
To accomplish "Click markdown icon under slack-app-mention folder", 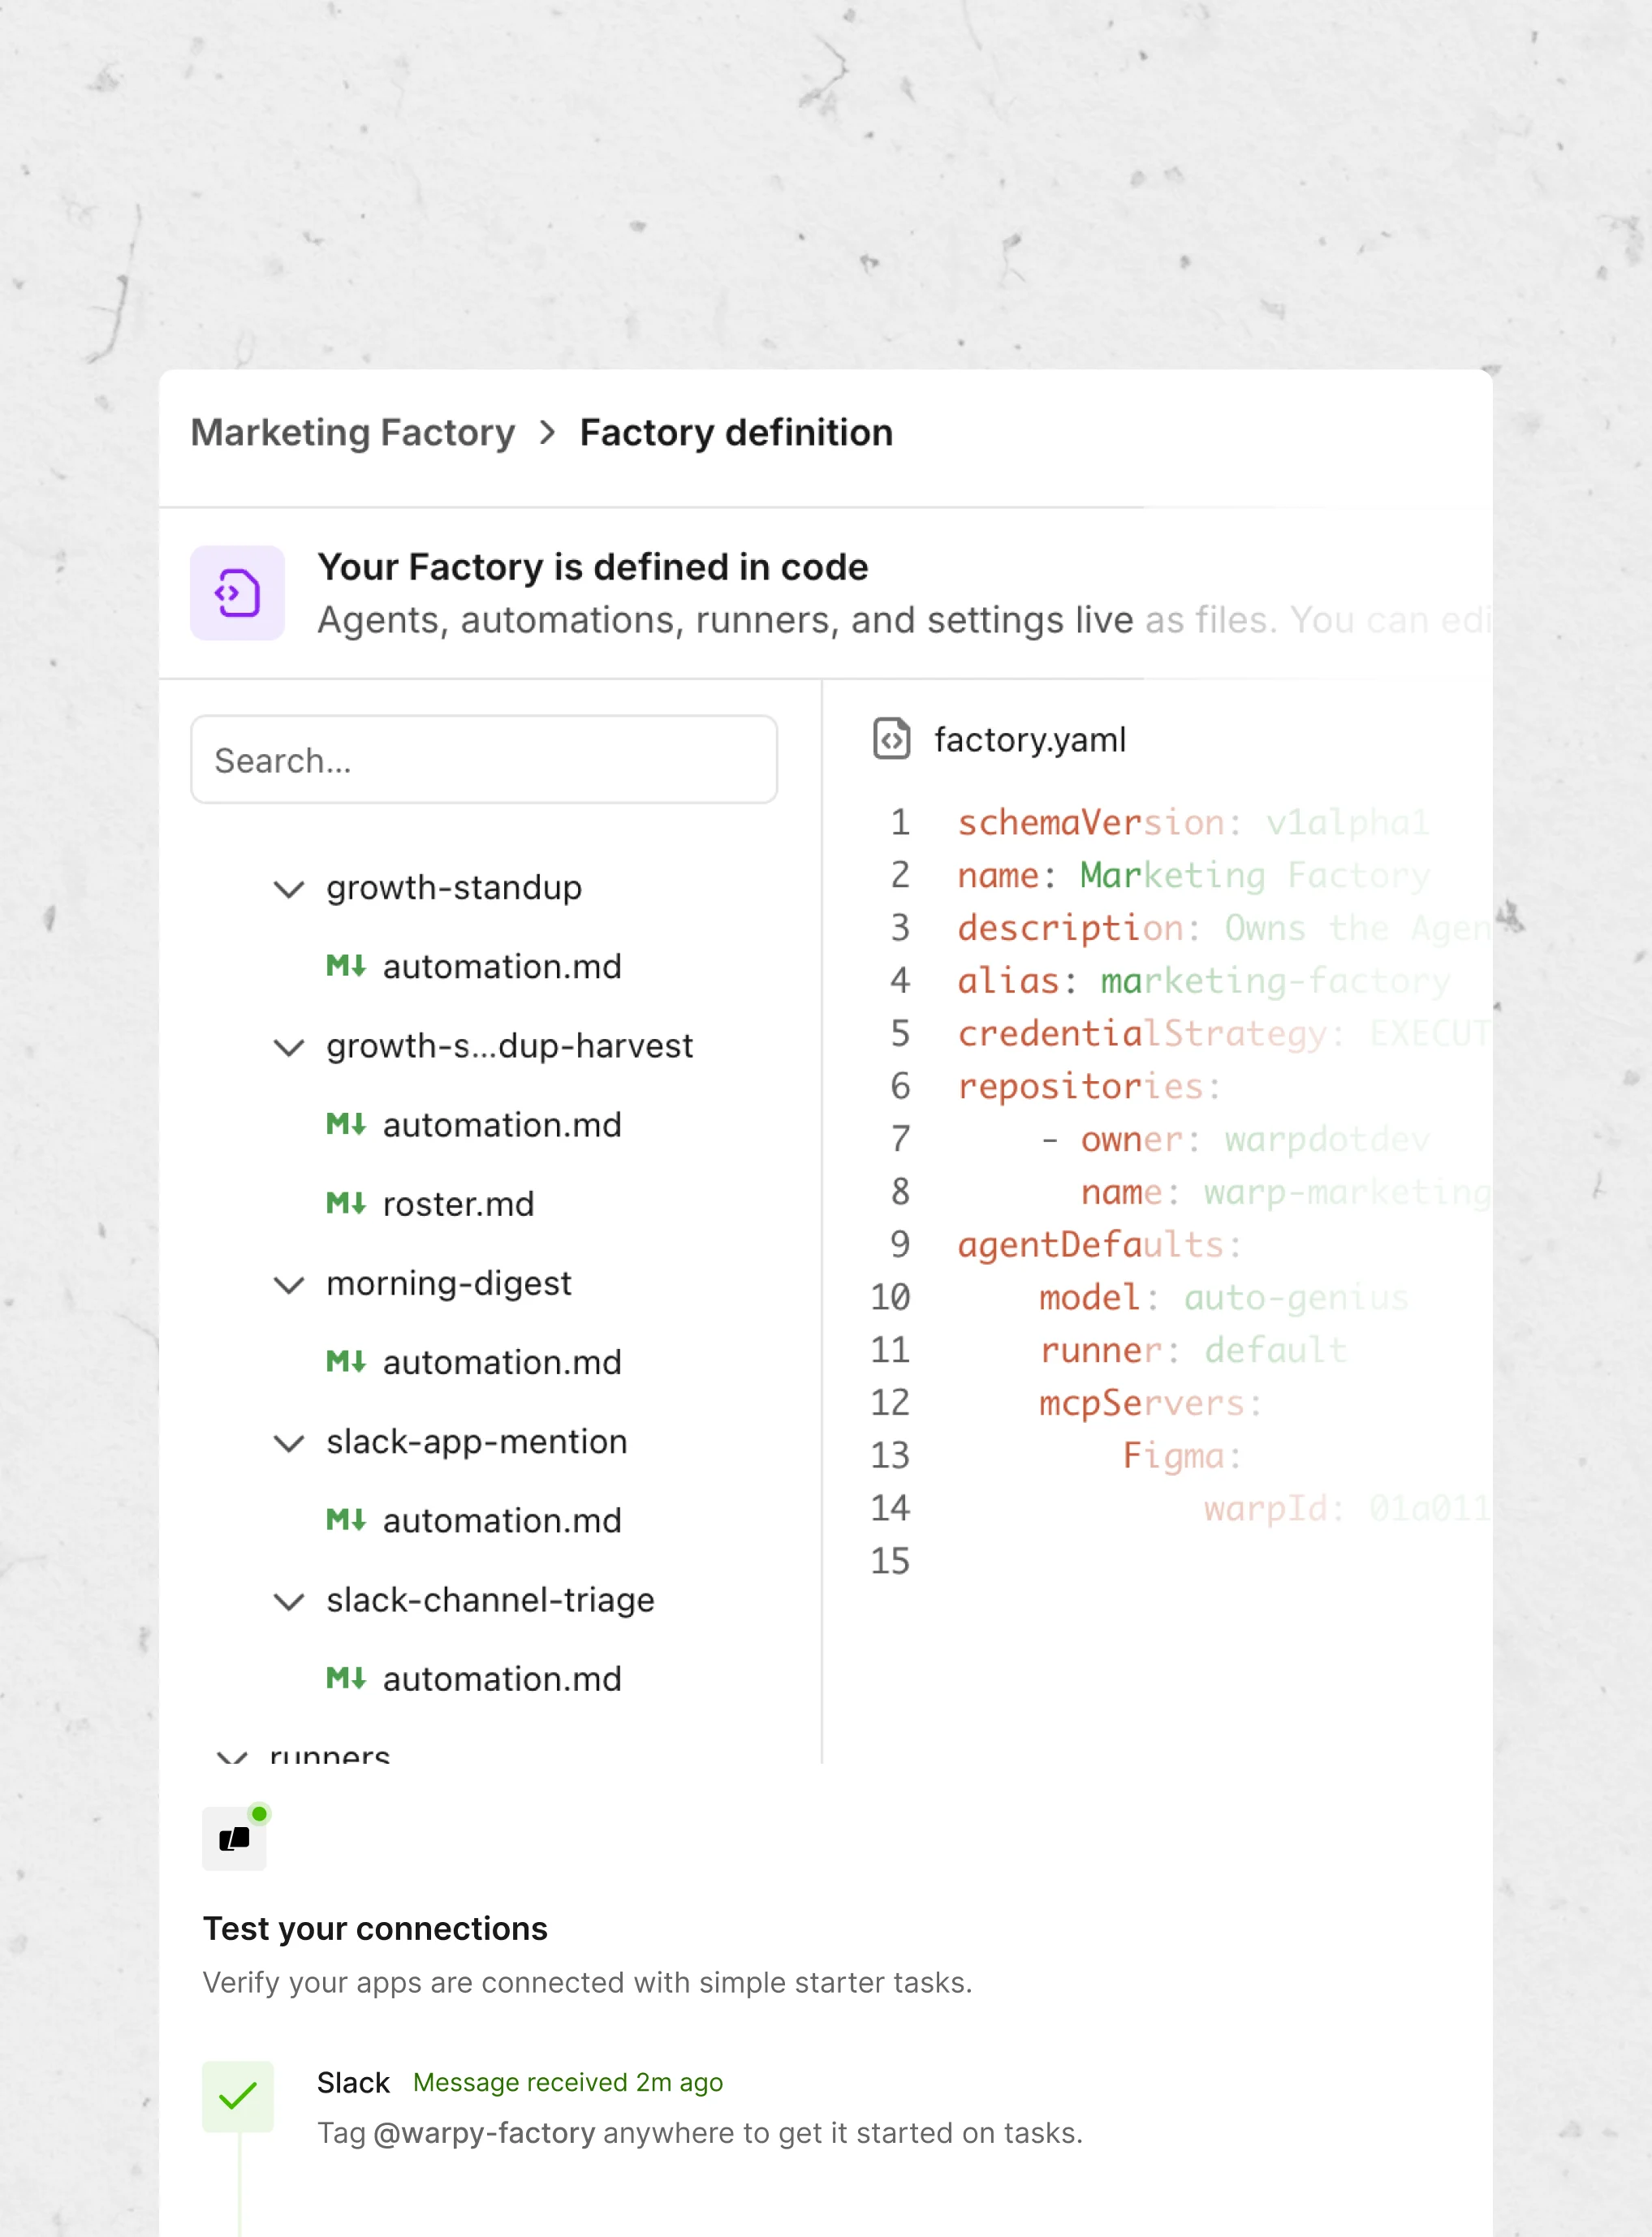I will tap(346, 1520).
